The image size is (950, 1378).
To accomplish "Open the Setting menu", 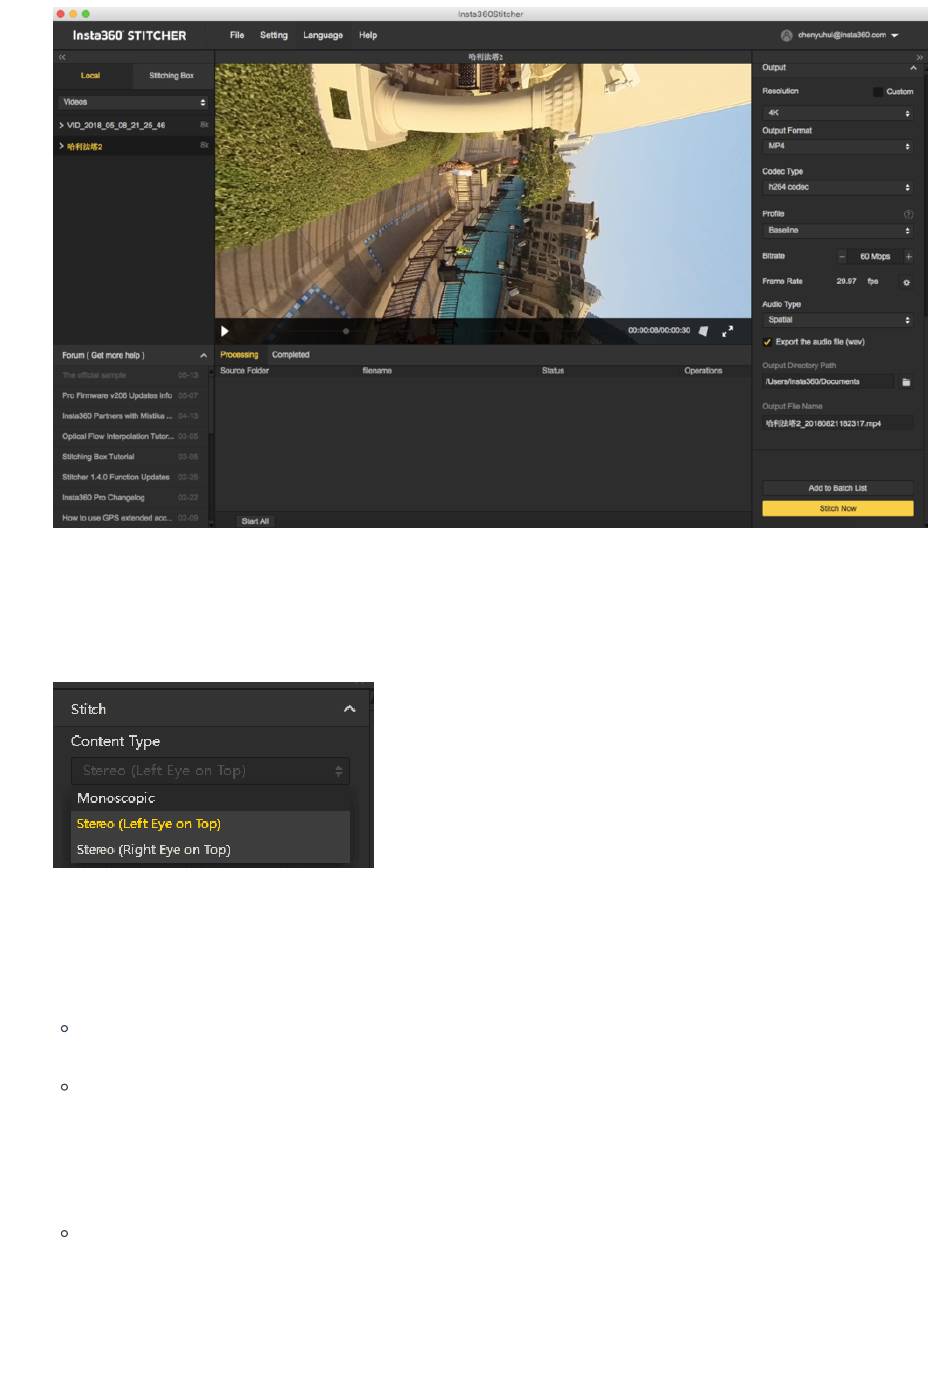I will pos(274,35).
